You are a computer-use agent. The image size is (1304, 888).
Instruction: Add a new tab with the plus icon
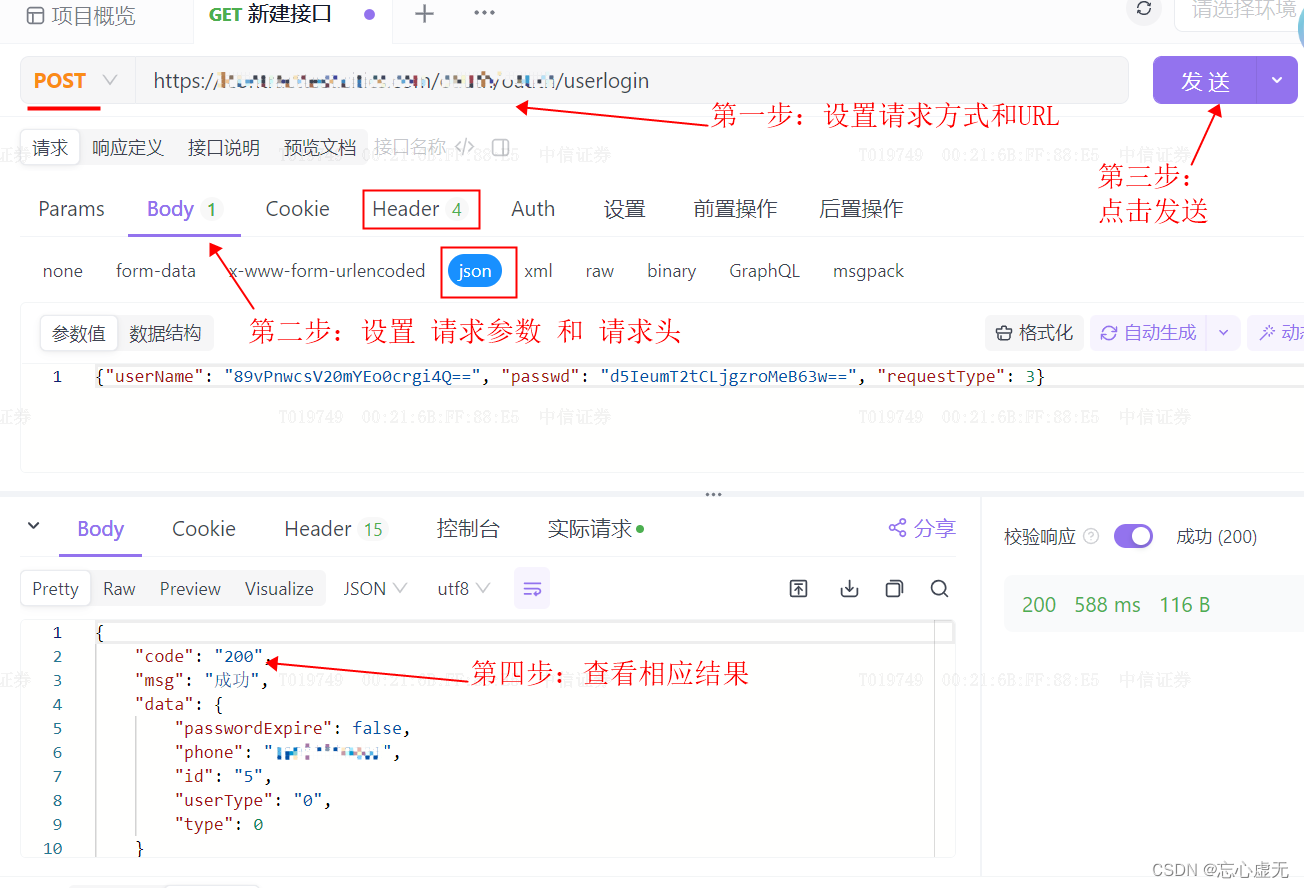(424, 14)
